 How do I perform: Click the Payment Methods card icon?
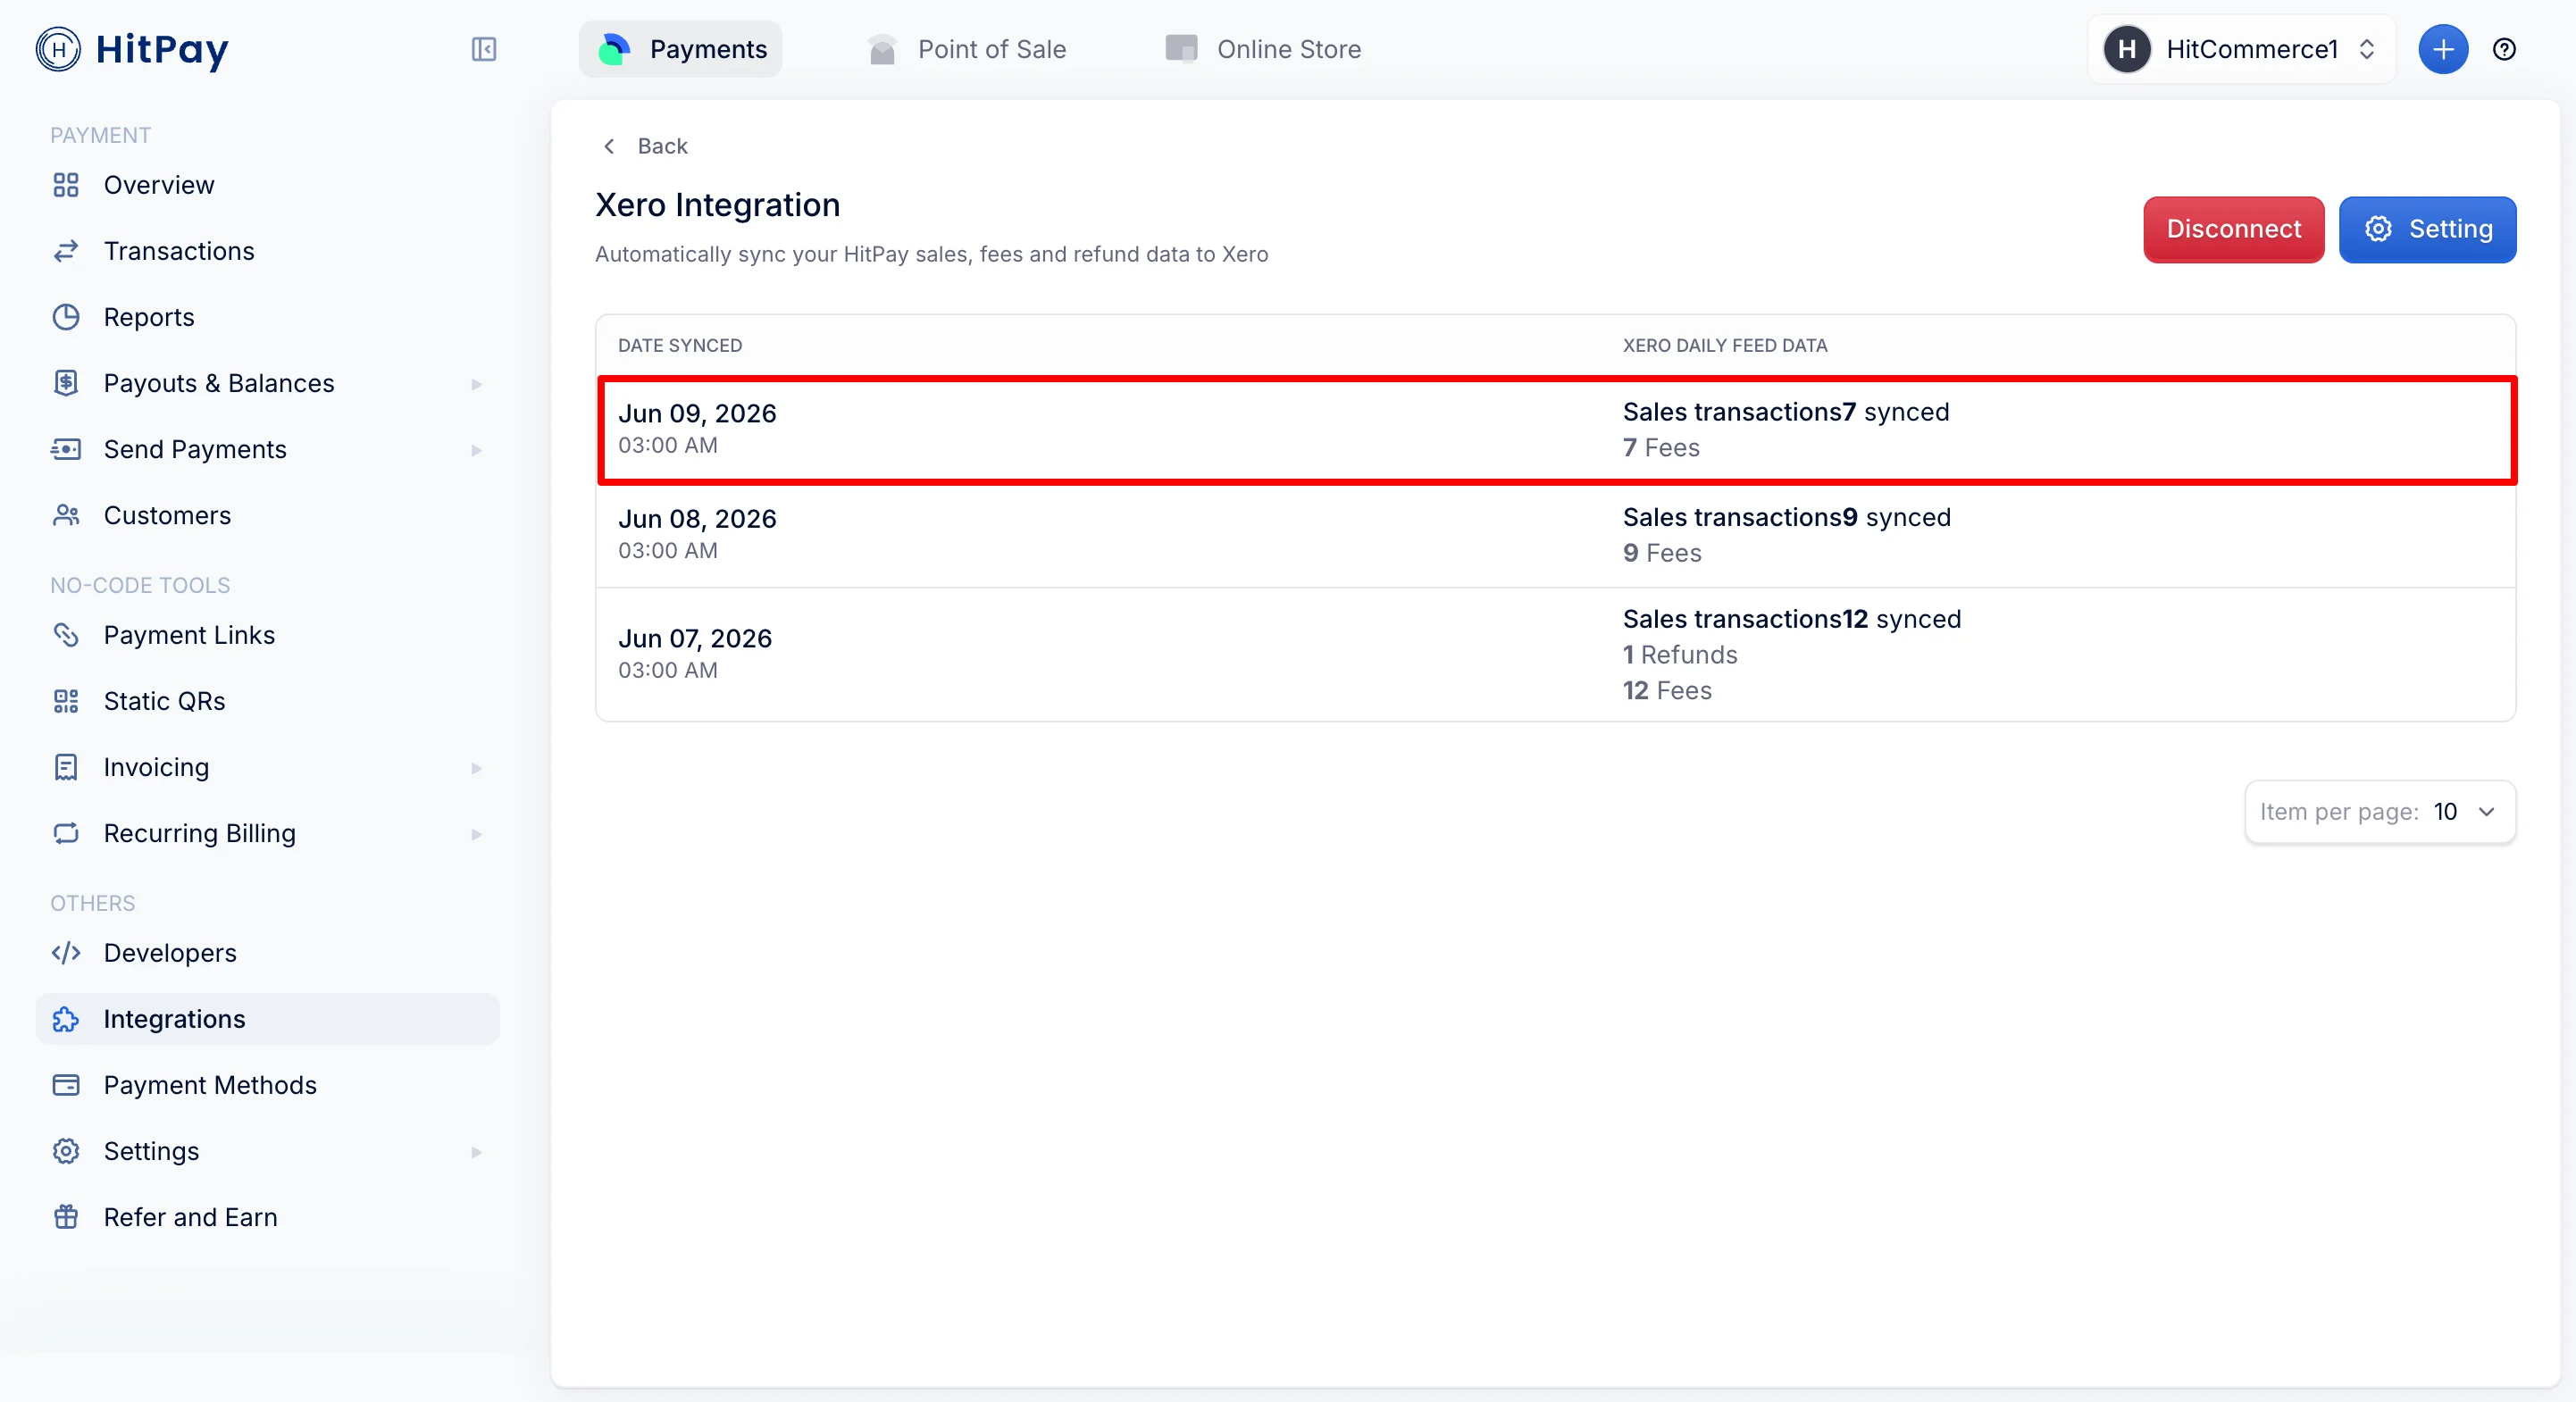coord(66,1085)
